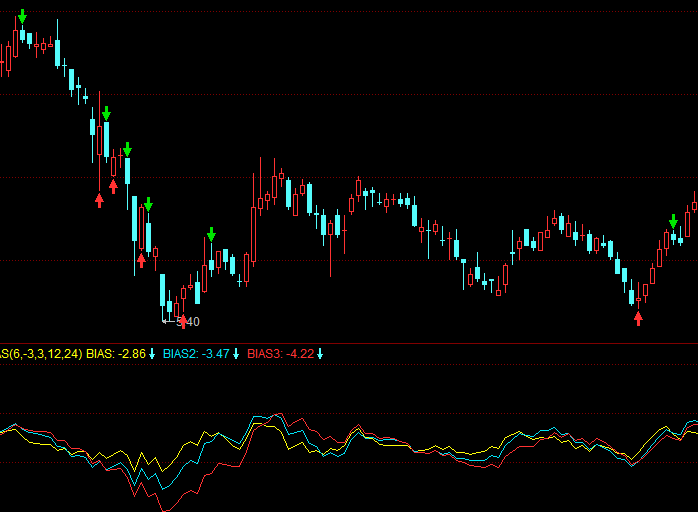The image size is (698, 512).
Task: Click the rightmost red up arrow signal
Action: pyautogui.click(x=638, y=318)
